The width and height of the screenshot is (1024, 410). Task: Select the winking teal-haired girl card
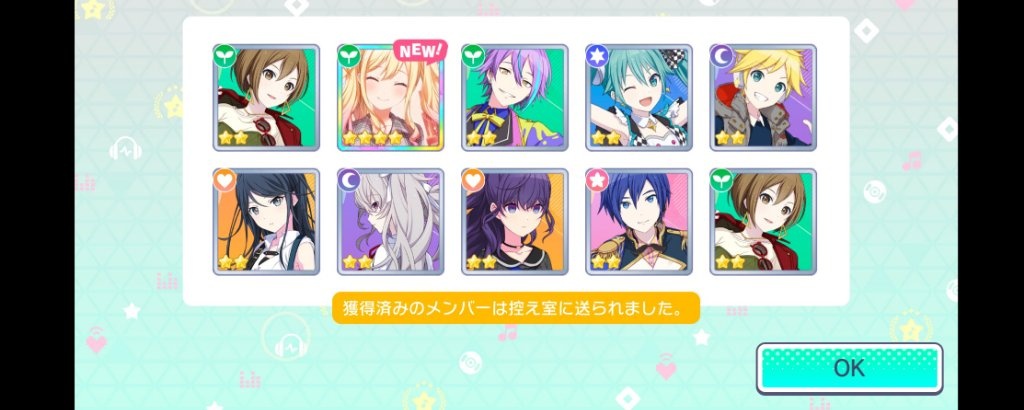pyautogui.click(x=639, y=97)
